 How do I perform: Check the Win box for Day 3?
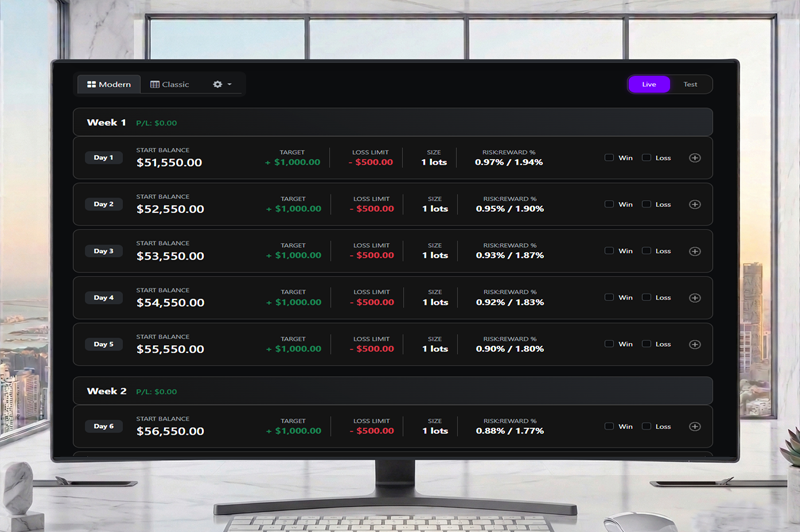609,250
